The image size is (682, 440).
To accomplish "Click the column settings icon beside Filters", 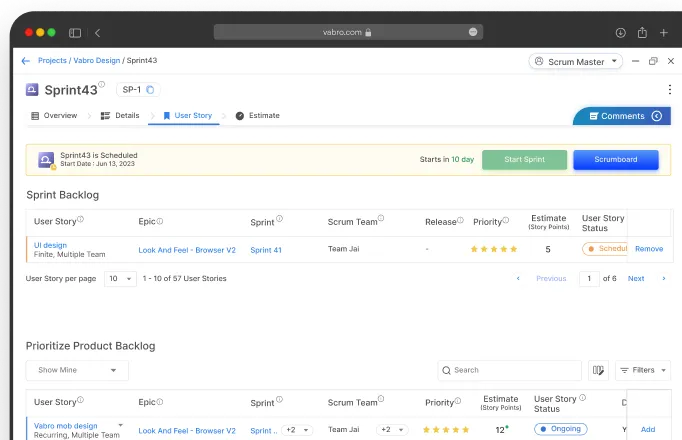I will click(x=598, y=370).
